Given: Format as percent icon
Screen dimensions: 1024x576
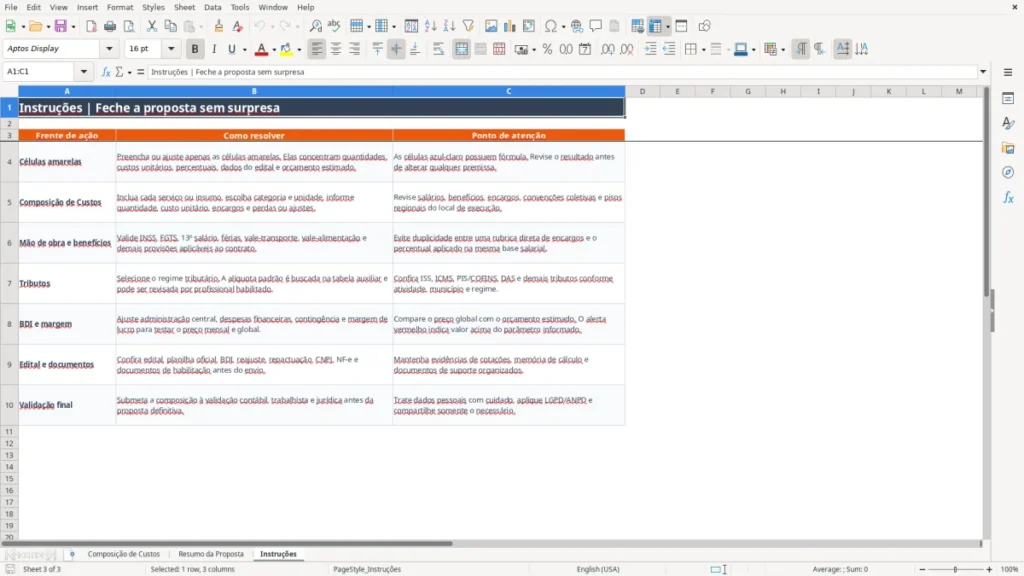Looking at the screenshot, I should point(547,49).
